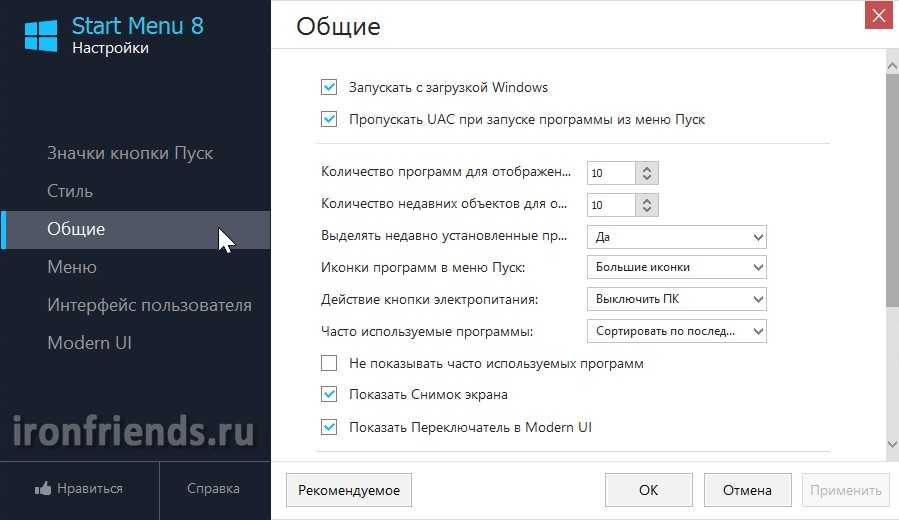The height and width of the screenshot is (520, 899).
Task: Click the vertical scrollbar thumb
Action: (892, 191)
